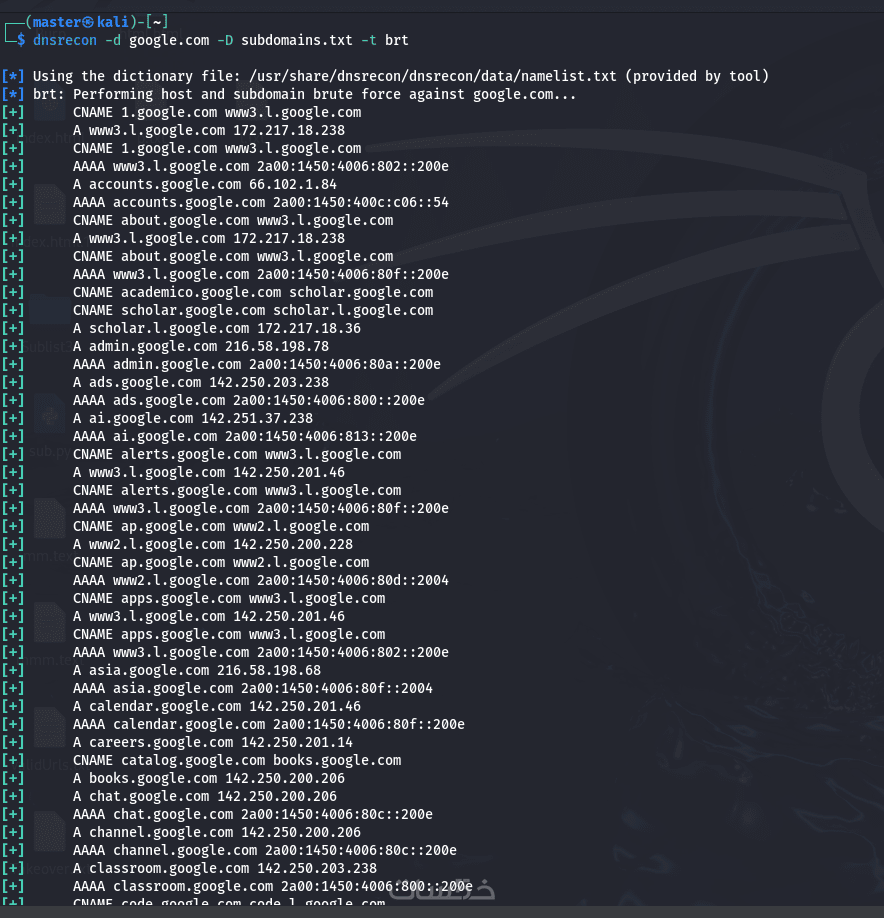Image resolution: width=884 pixels, height=918 pixels.
Task: Select the 'A admin.google.com 216.58.198.78' record
Action: click(201, 347)
